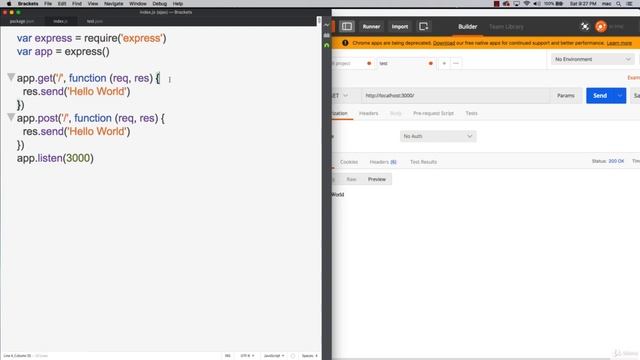The width and height of the screenshot is (640, 360).
Task: Open the Find menu
Action: [x=77, y=4]
